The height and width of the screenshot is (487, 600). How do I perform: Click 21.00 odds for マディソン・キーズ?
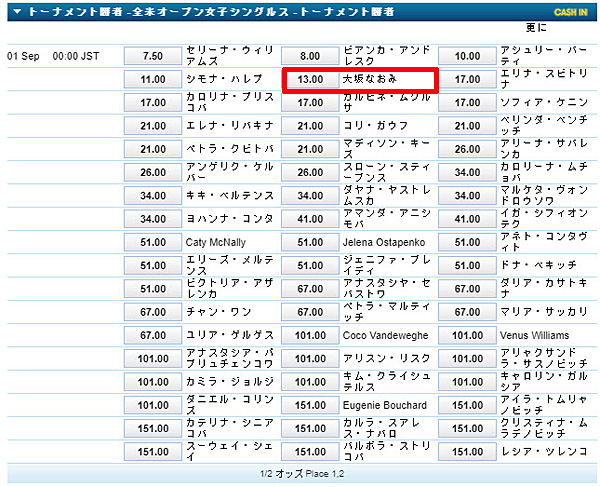310,149
